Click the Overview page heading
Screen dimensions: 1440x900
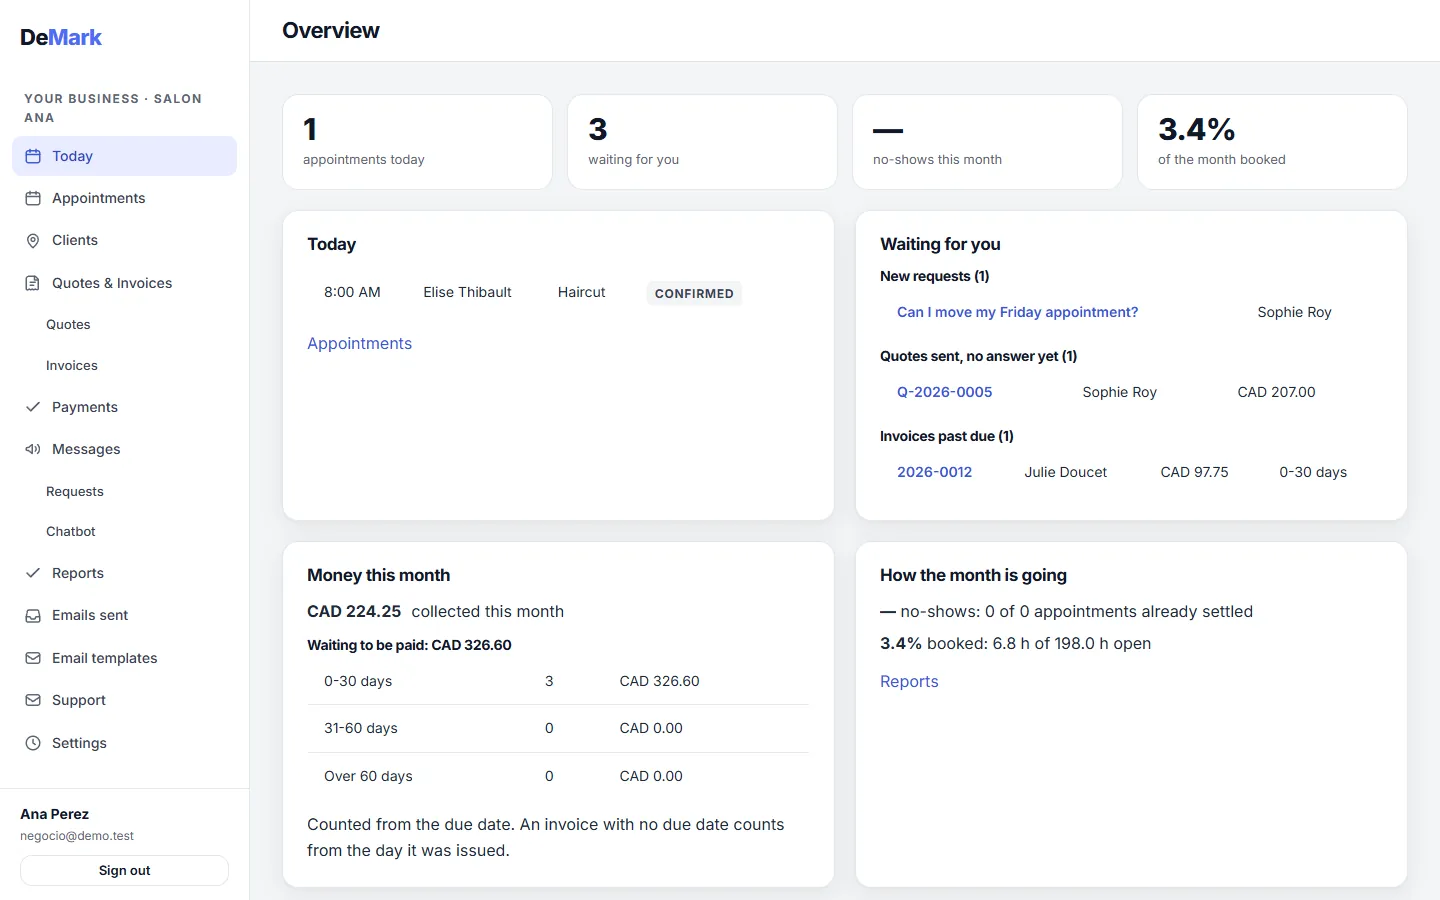pyautogui.click(x=330, y=30)
